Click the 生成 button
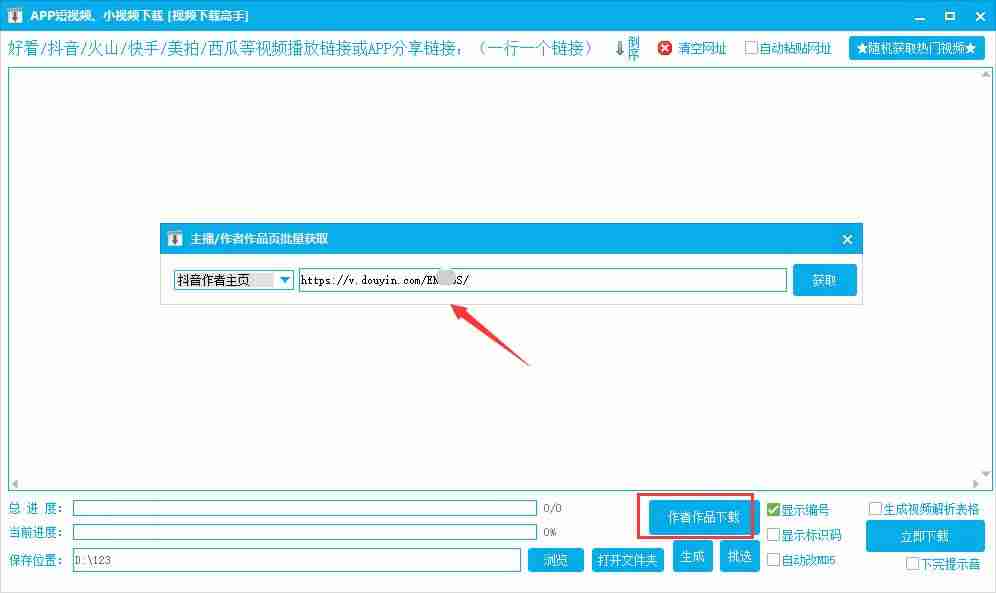996x593 pixels. click(692, 557)
